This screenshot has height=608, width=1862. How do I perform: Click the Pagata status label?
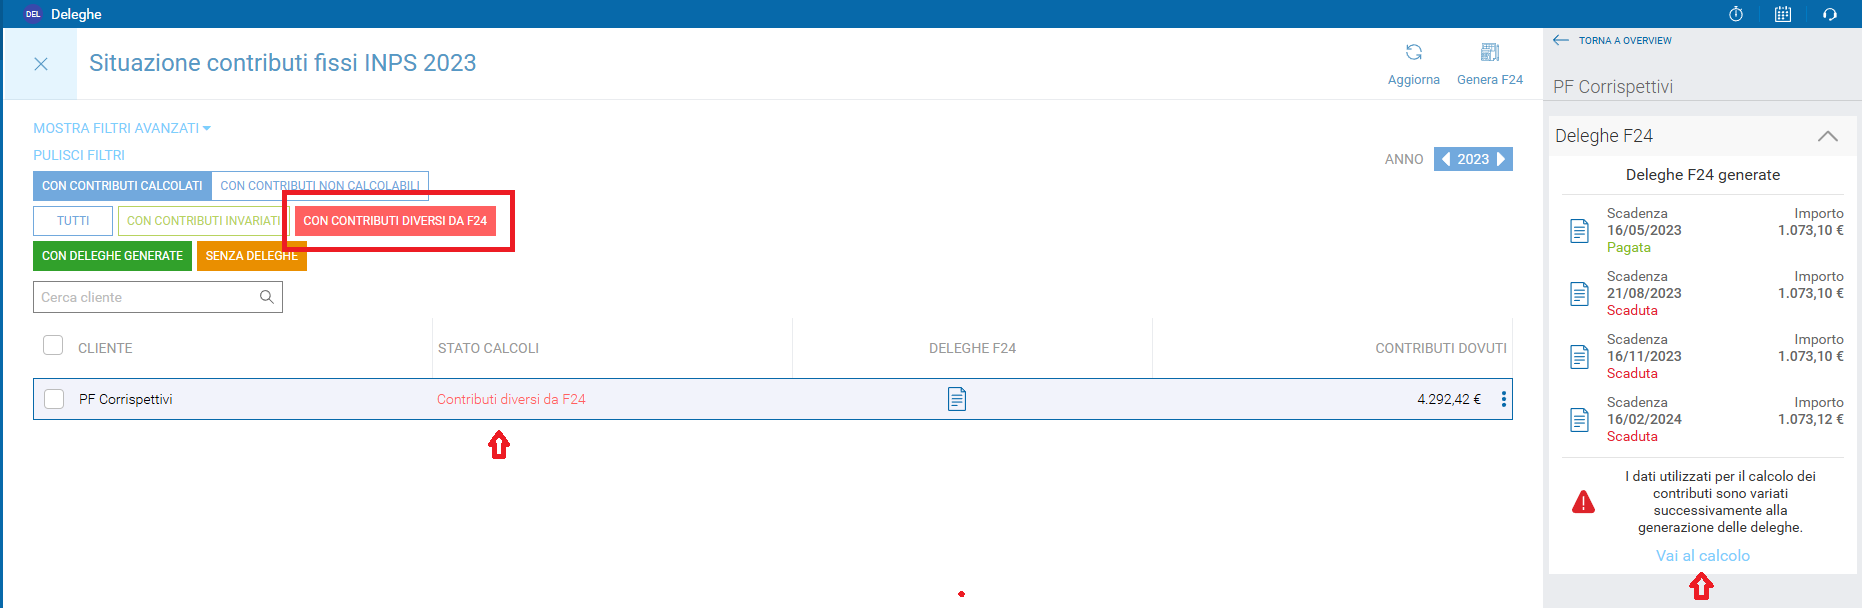[1629, 247]
